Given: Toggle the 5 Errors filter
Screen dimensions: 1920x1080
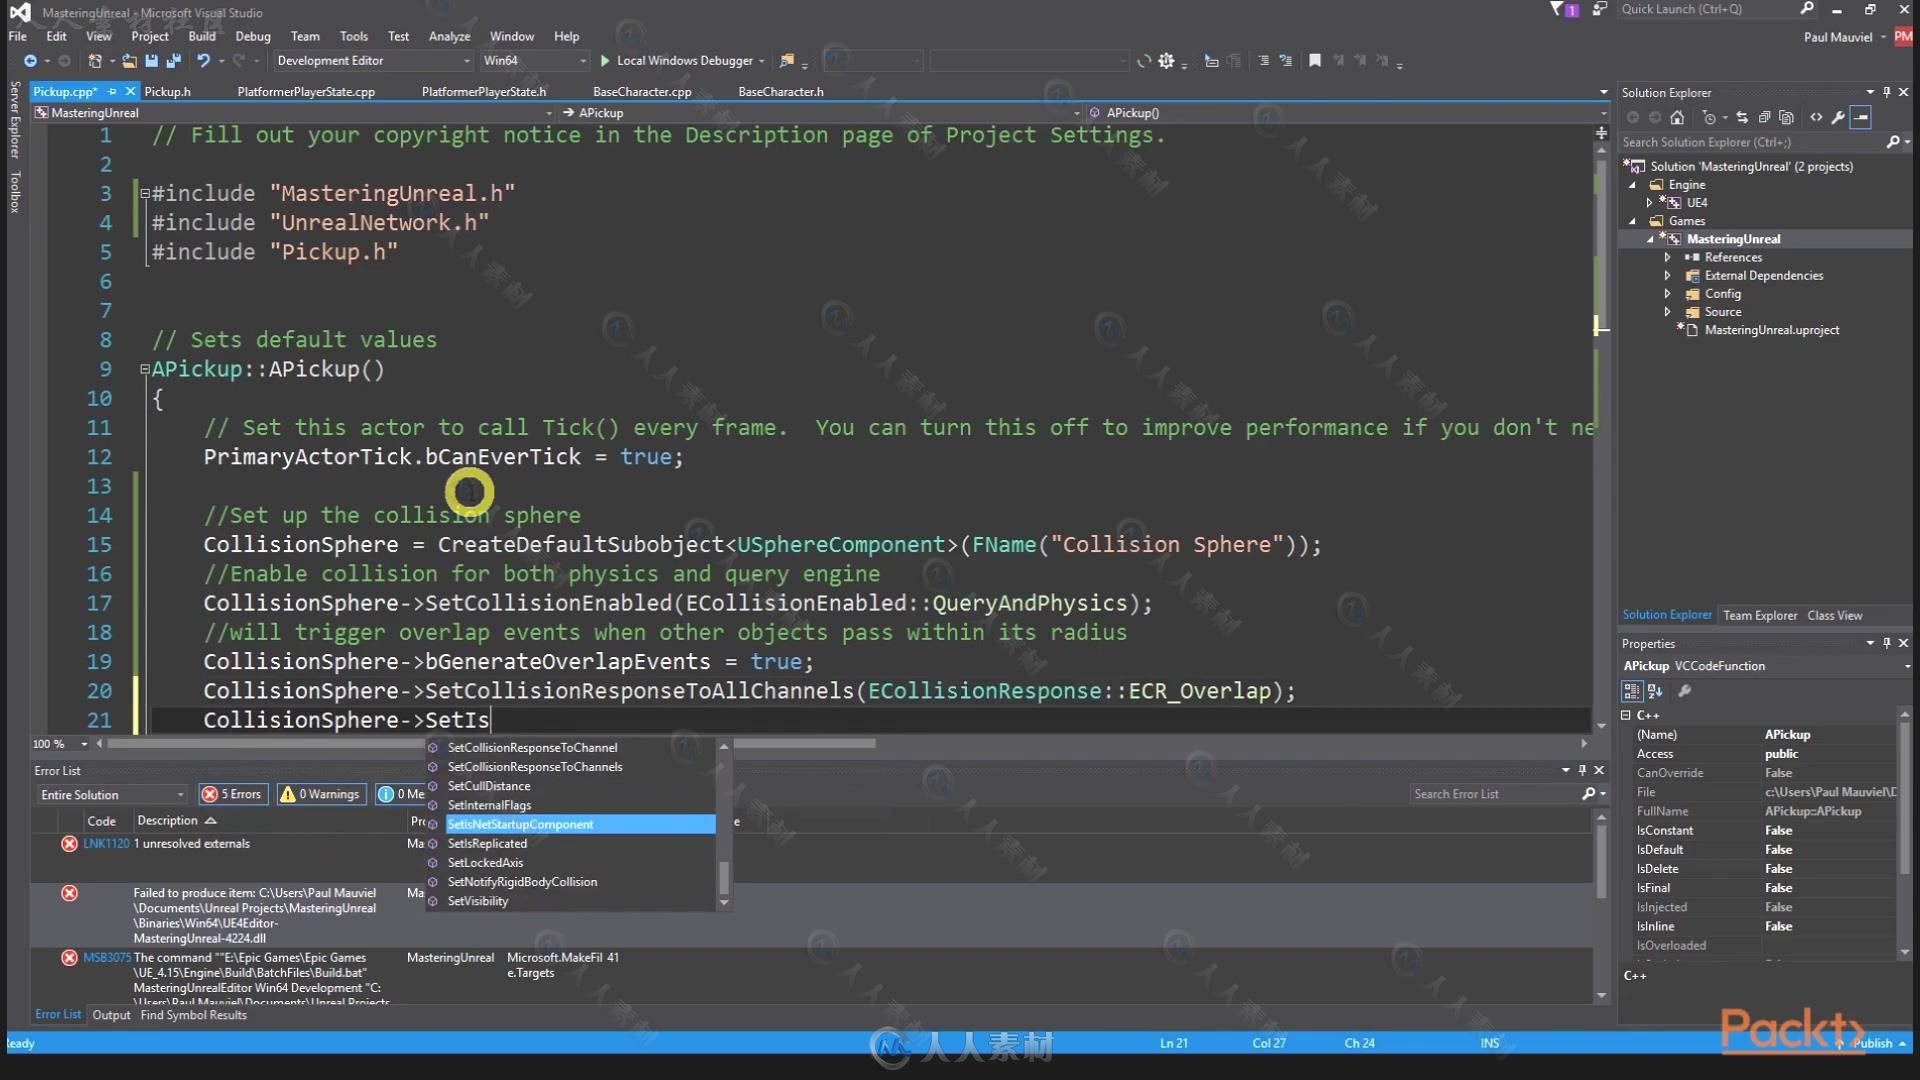Looking at the screenshot, I should point(233,794).
